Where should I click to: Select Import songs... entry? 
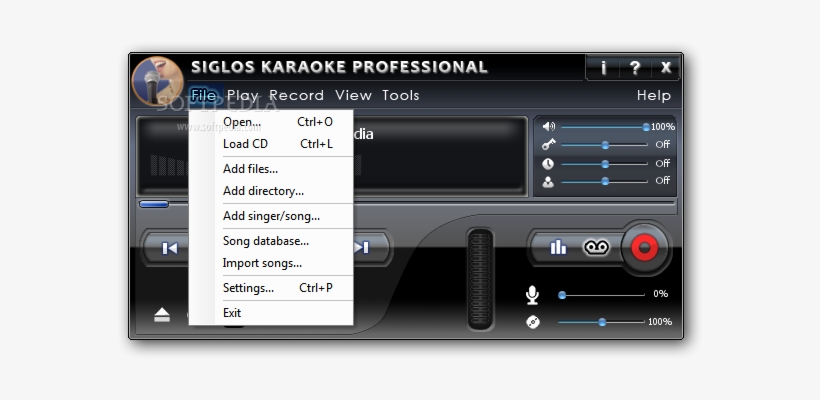(271, 263)
